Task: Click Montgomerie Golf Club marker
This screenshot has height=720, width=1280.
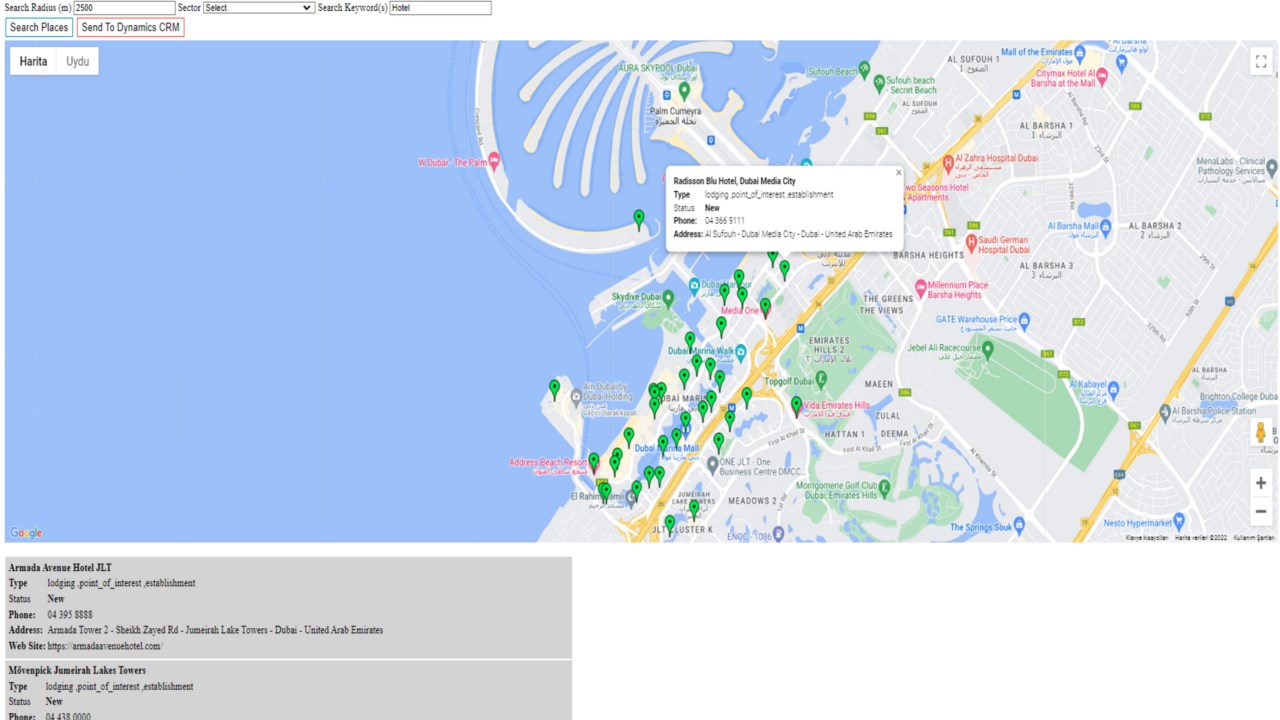Action: [x=885, y=491]
